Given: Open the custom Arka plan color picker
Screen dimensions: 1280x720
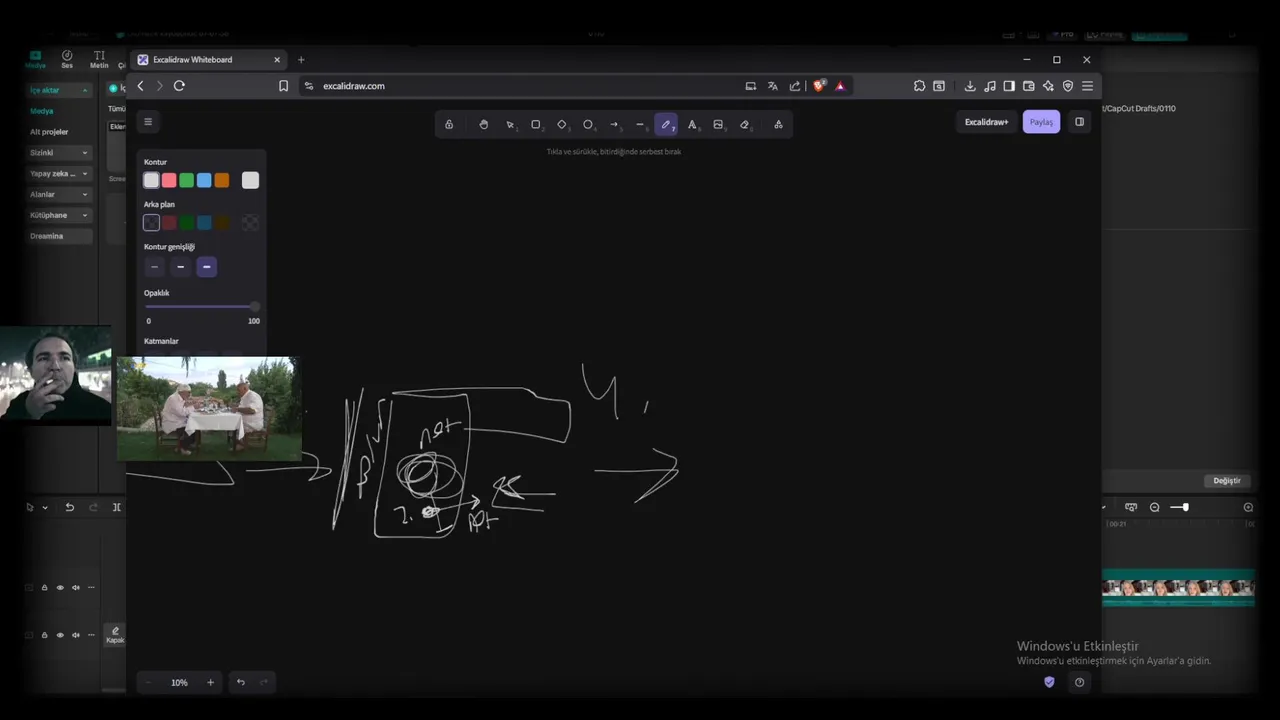Looking at the screenshot, I should [x=250, y=223].
